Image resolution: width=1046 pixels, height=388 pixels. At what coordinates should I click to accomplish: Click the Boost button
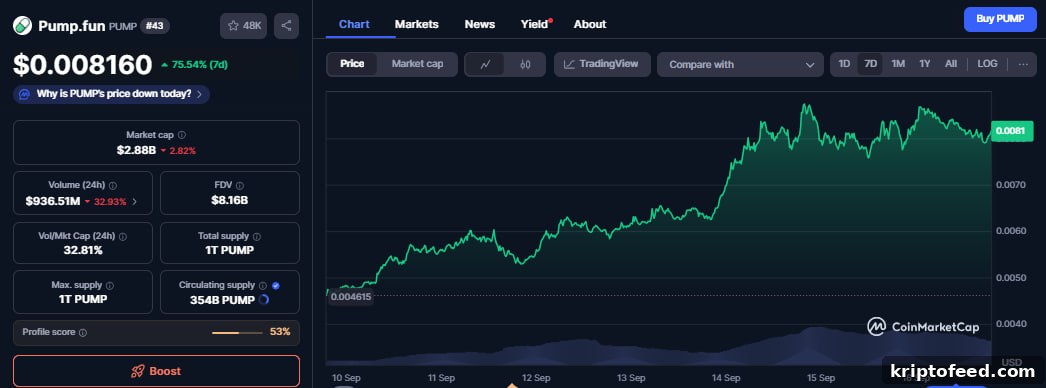(156, 371)
